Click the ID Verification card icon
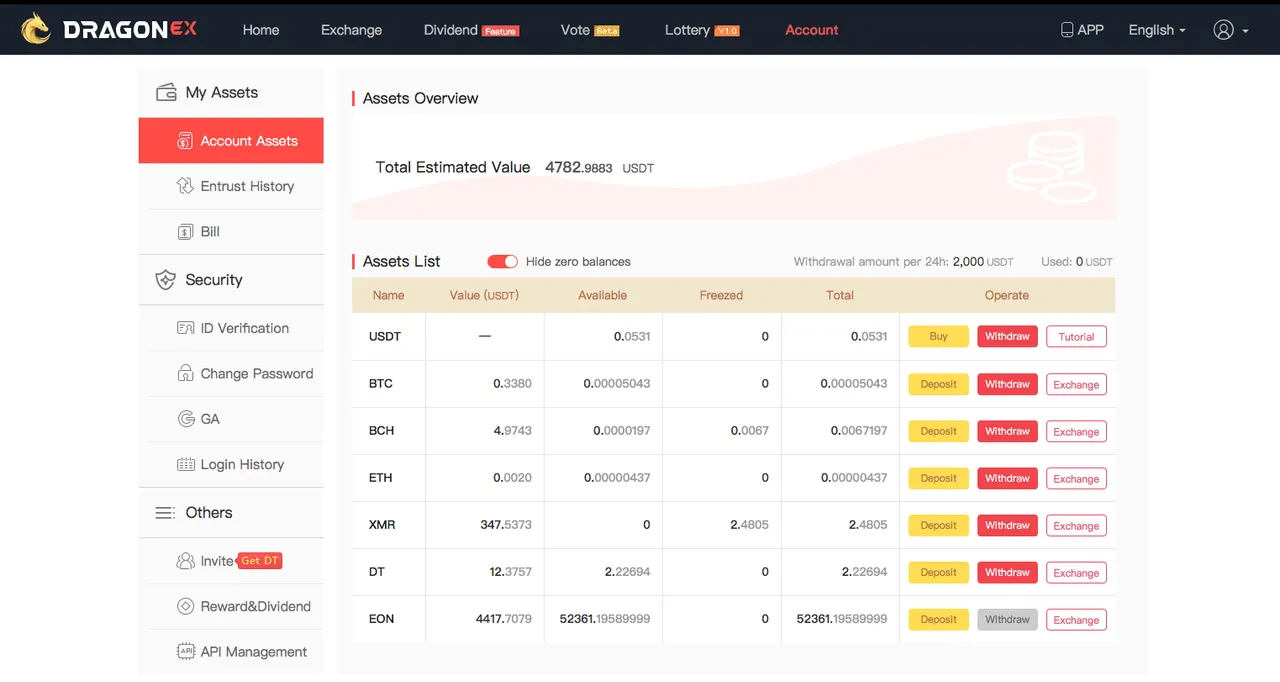This screenshot has height=682, width=1280. point(185,328)
